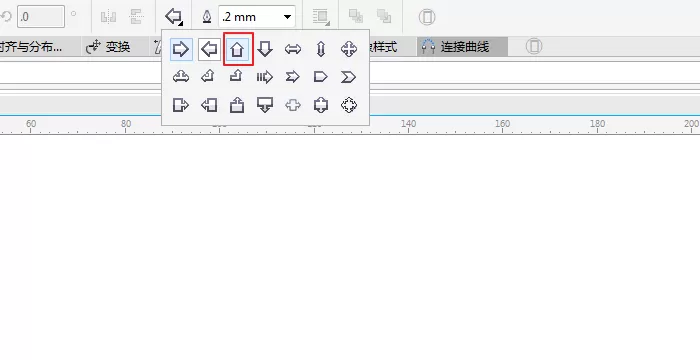Select the right arrow callout shape

tap(181, 105)
